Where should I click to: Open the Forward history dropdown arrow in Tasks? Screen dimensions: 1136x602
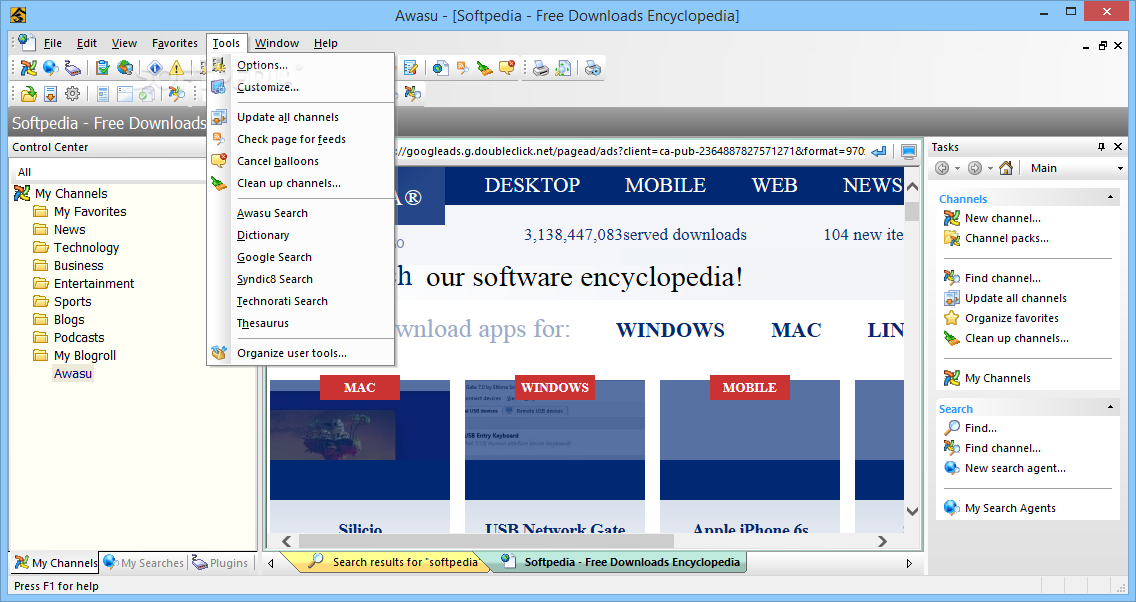coord(990,168)
